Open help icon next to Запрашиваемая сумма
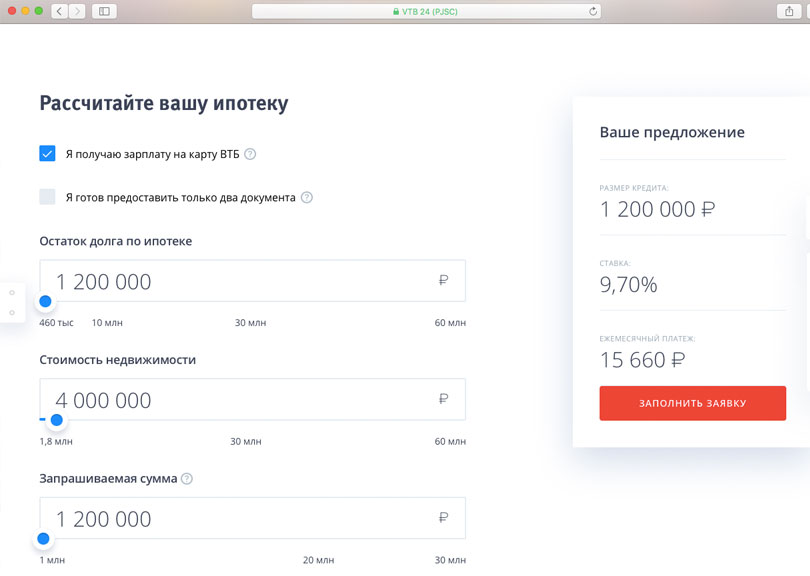Screen dimensions: 810x576 187,479
